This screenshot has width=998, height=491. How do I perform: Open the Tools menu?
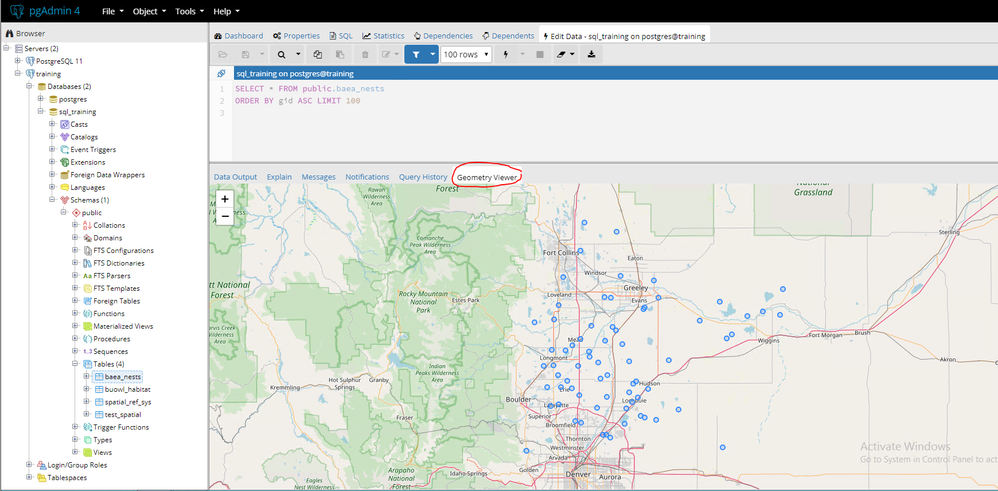point(189,11)
